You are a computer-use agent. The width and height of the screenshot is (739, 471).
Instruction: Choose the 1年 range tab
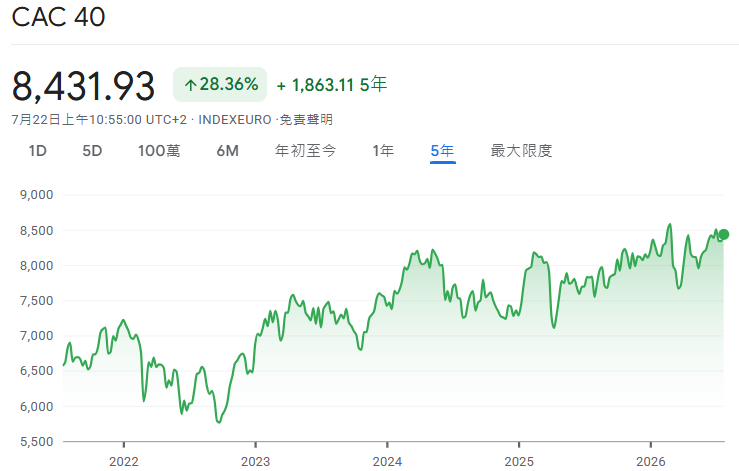(x=383, y=151)
